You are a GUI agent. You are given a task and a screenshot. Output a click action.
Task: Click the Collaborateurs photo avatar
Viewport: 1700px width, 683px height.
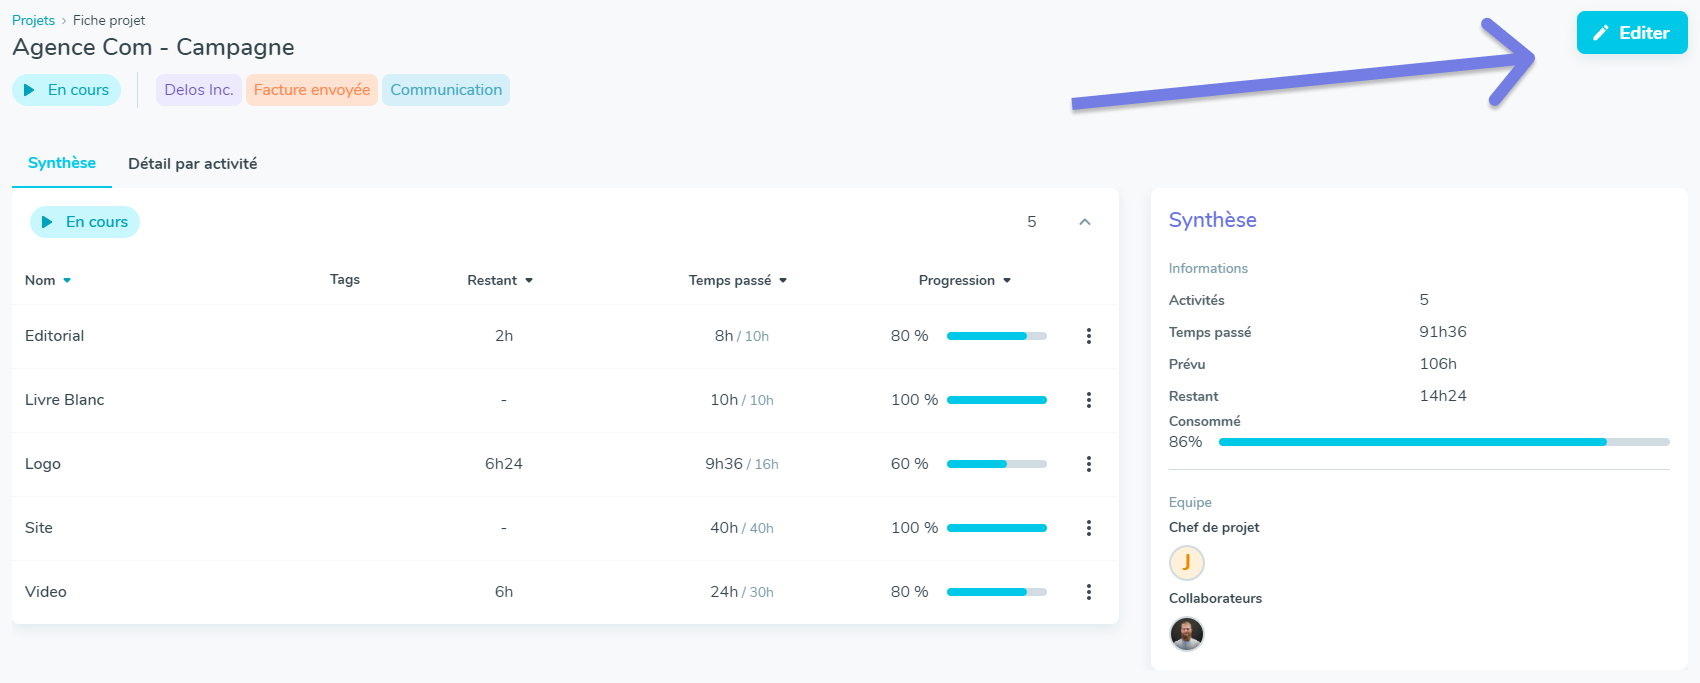click(1187, 634)
